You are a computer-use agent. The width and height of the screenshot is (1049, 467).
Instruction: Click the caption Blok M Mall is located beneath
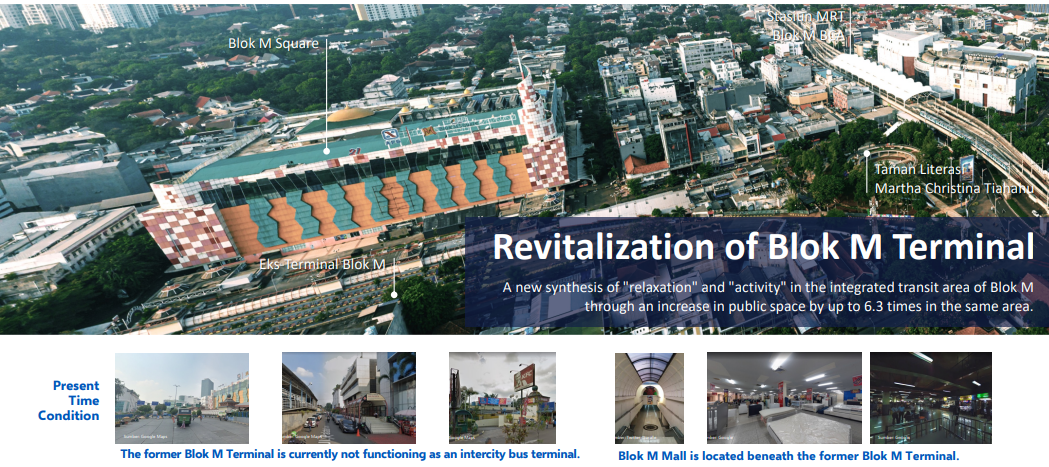point(788,455)
